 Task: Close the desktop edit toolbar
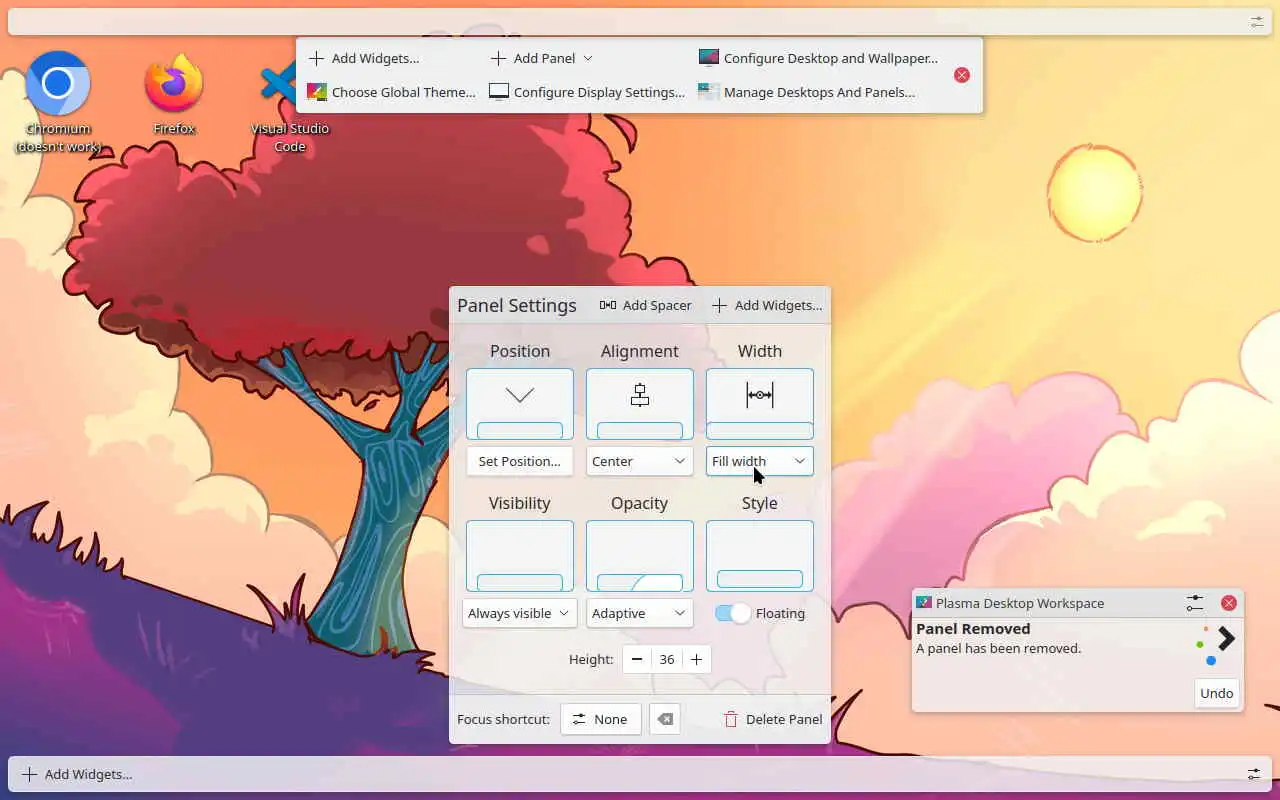point(961,75)
